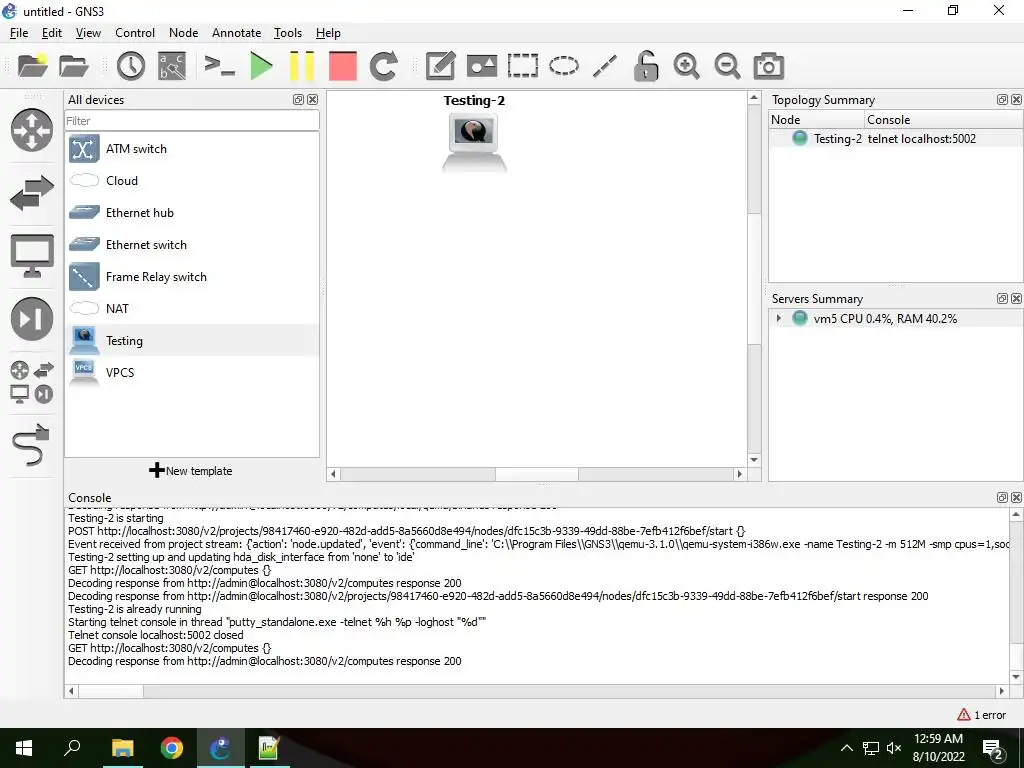Browse routers in device sidebar
This screenshot has height=768, width=1024.
pos(31,130)
